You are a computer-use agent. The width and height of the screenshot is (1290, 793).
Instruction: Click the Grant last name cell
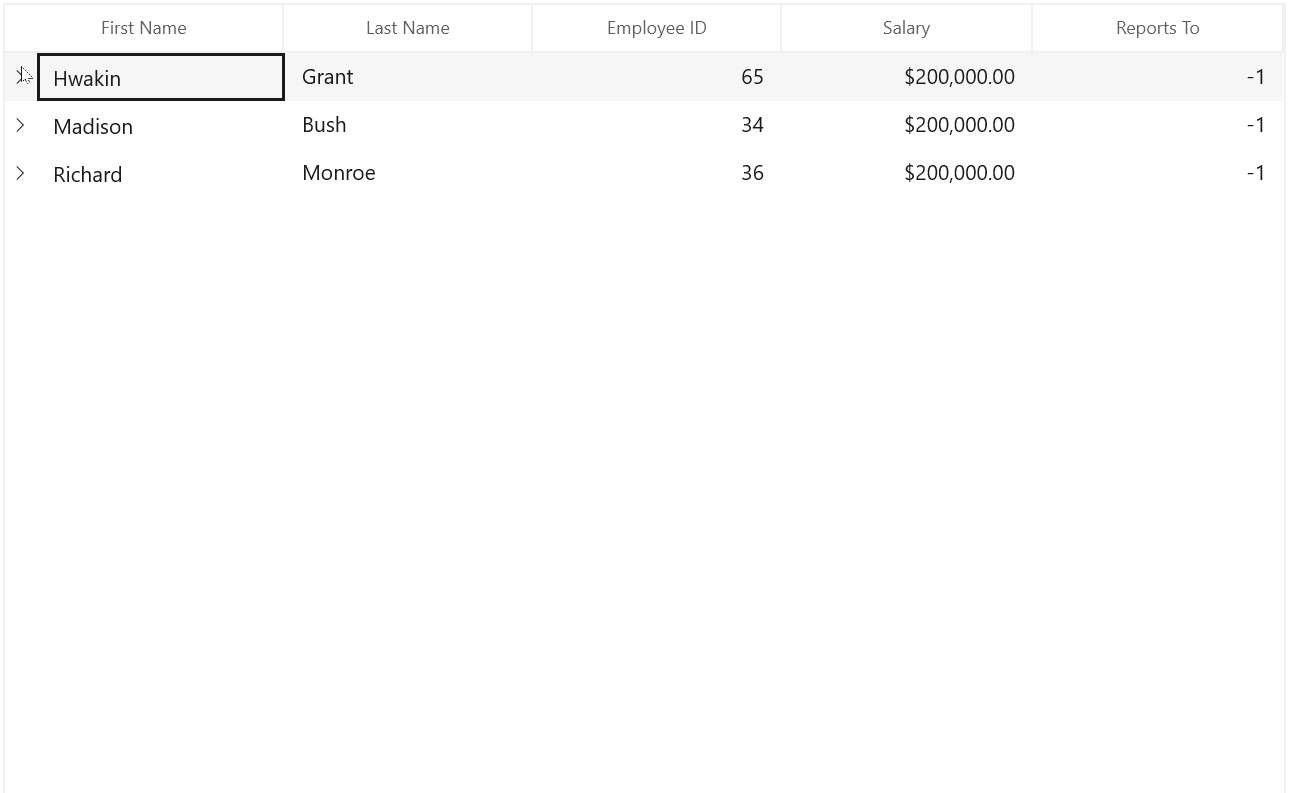tap(407, 76)
